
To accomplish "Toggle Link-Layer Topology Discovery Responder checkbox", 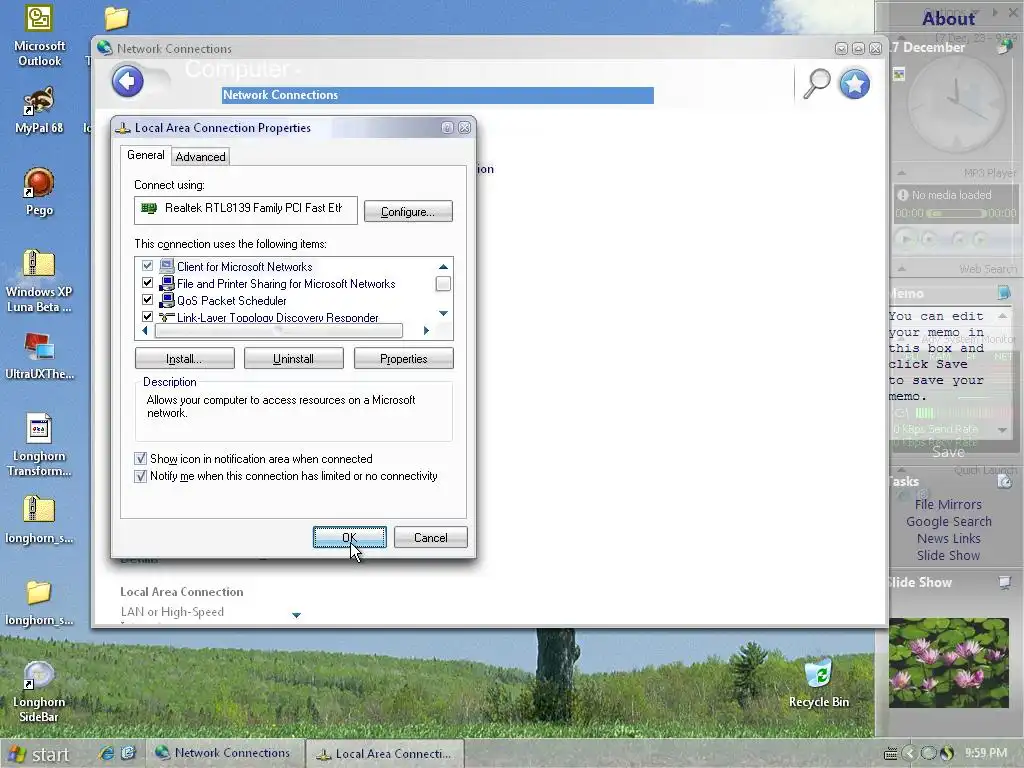I will [147, 317].
